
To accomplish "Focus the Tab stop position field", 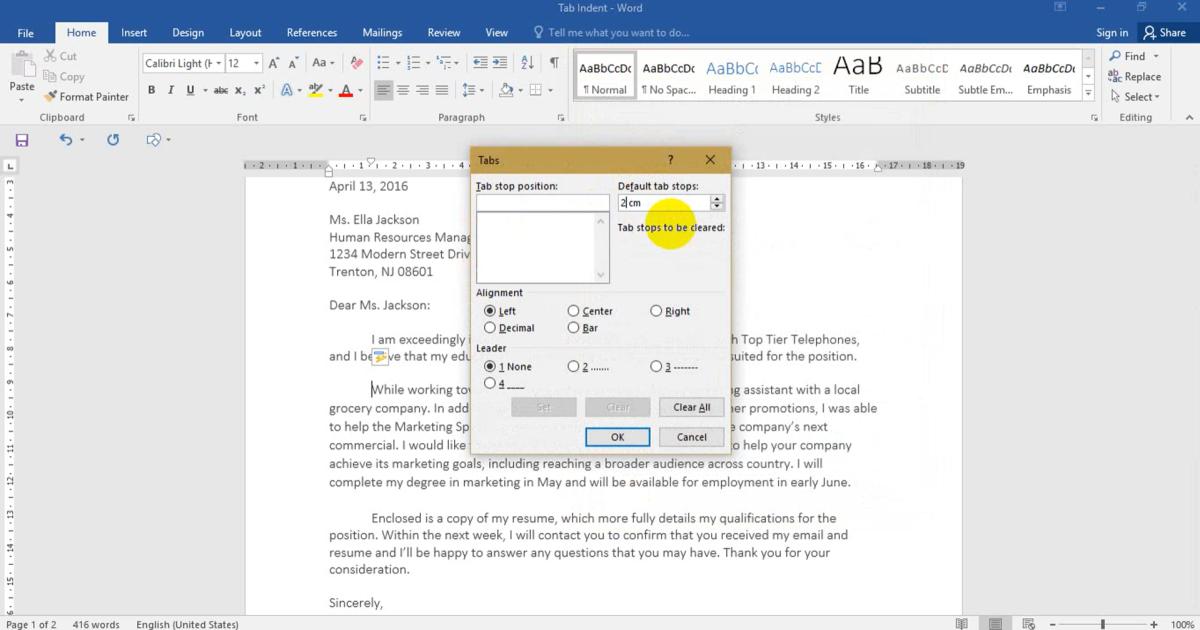I will click(x=542, y=203).
